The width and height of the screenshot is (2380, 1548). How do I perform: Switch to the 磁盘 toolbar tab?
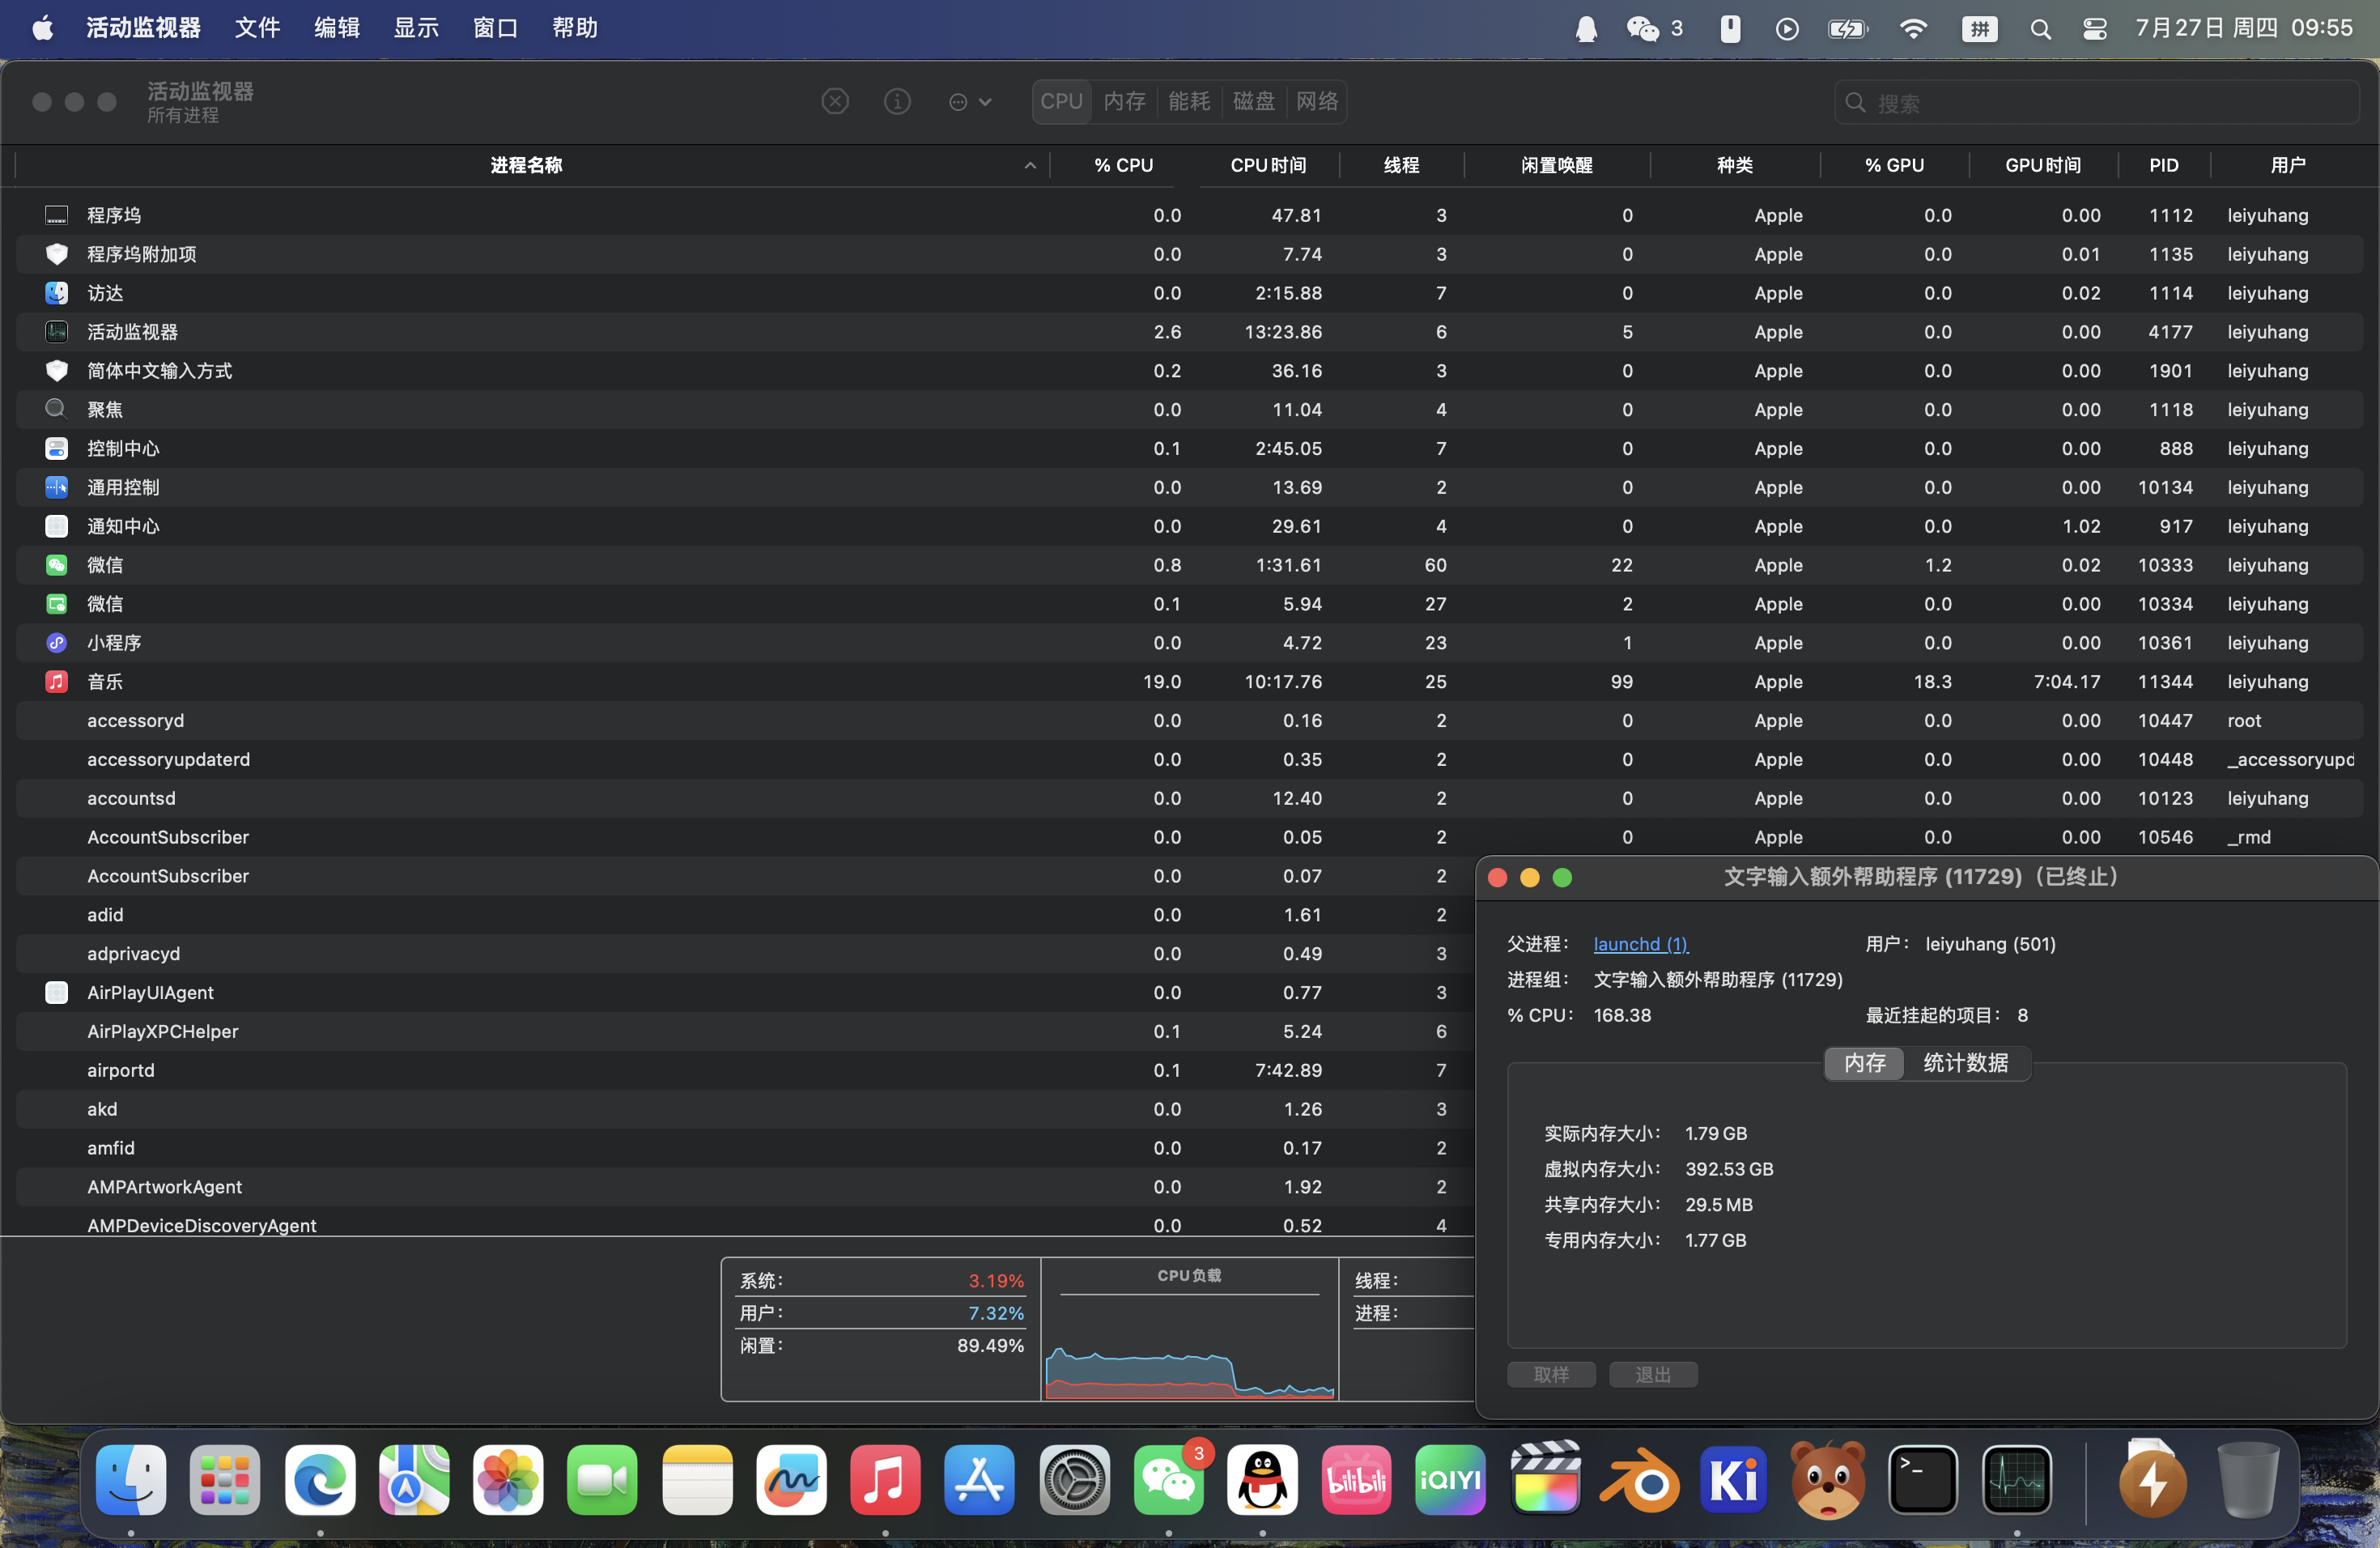[1253, 101]
